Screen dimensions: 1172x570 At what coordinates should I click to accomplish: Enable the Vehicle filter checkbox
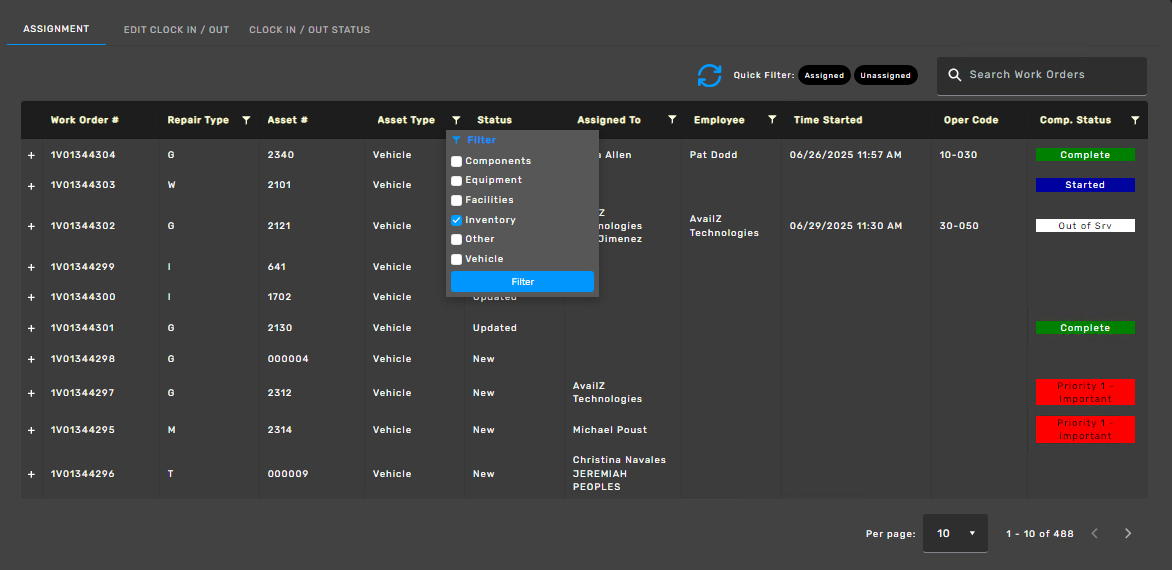[457, 259]
